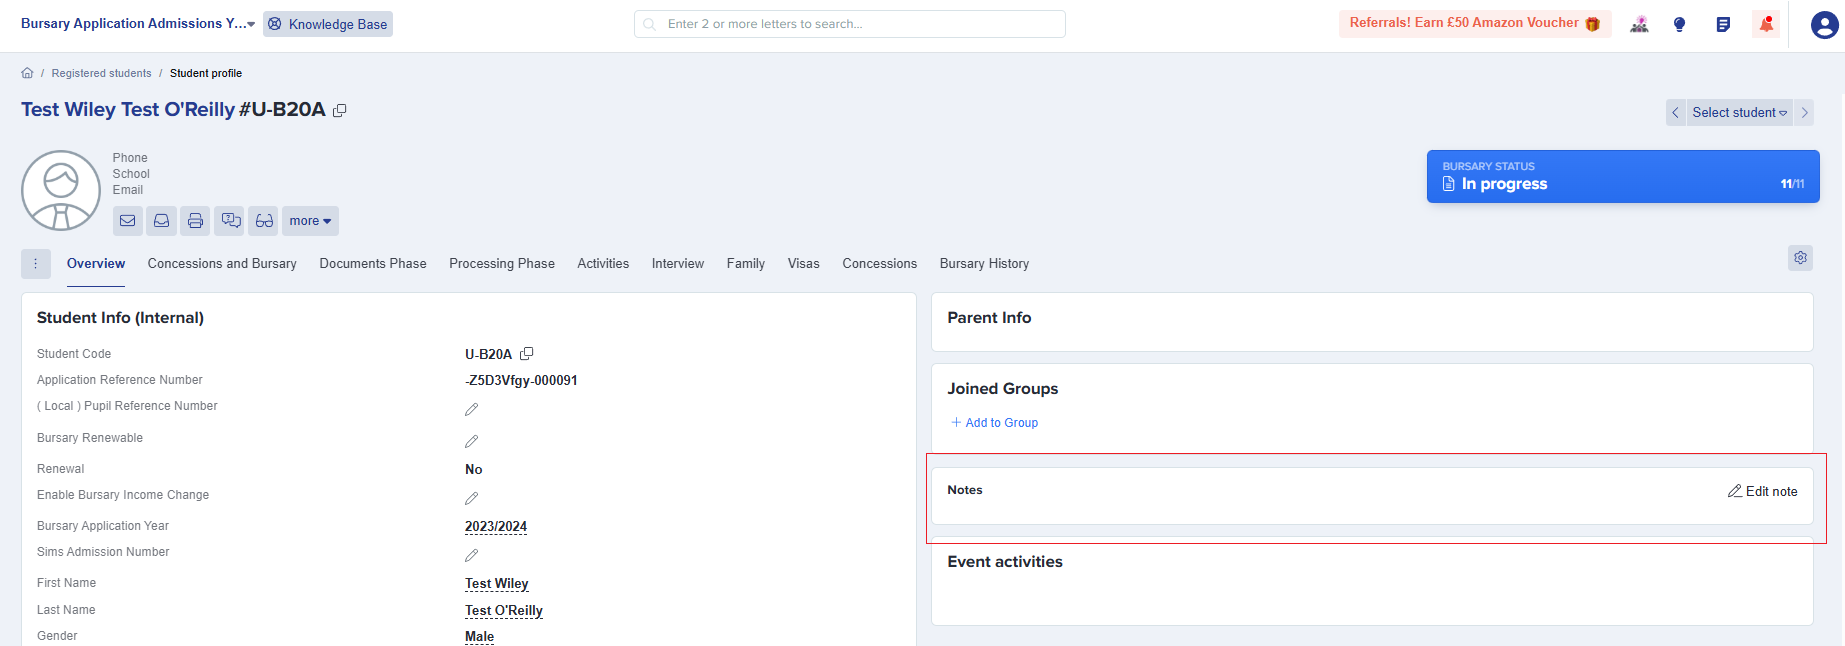Focus the top search input field

(x=850, y=24)
